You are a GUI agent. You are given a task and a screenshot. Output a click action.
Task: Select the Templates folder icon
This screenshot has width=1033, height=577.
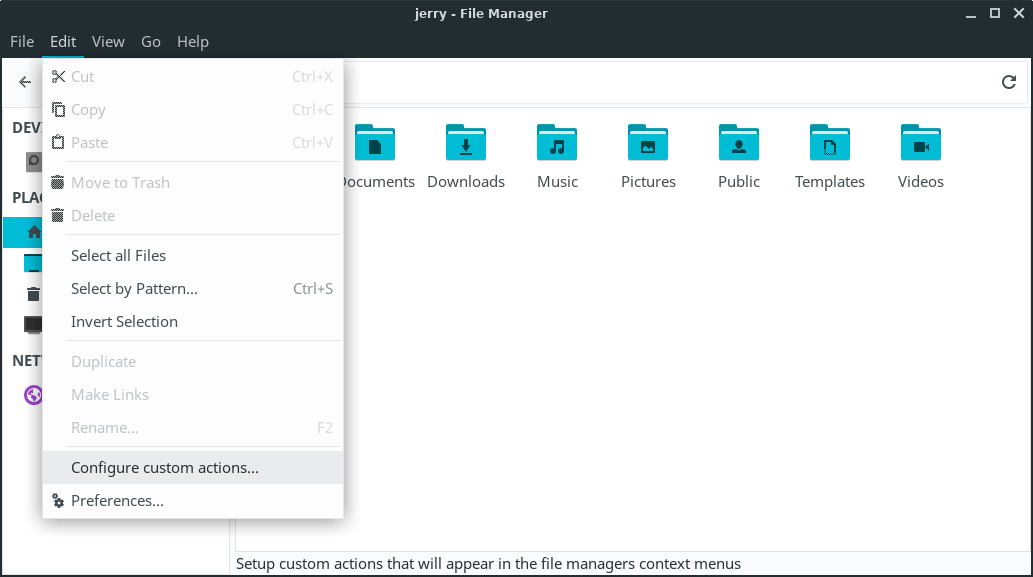[x=829, y=144]
